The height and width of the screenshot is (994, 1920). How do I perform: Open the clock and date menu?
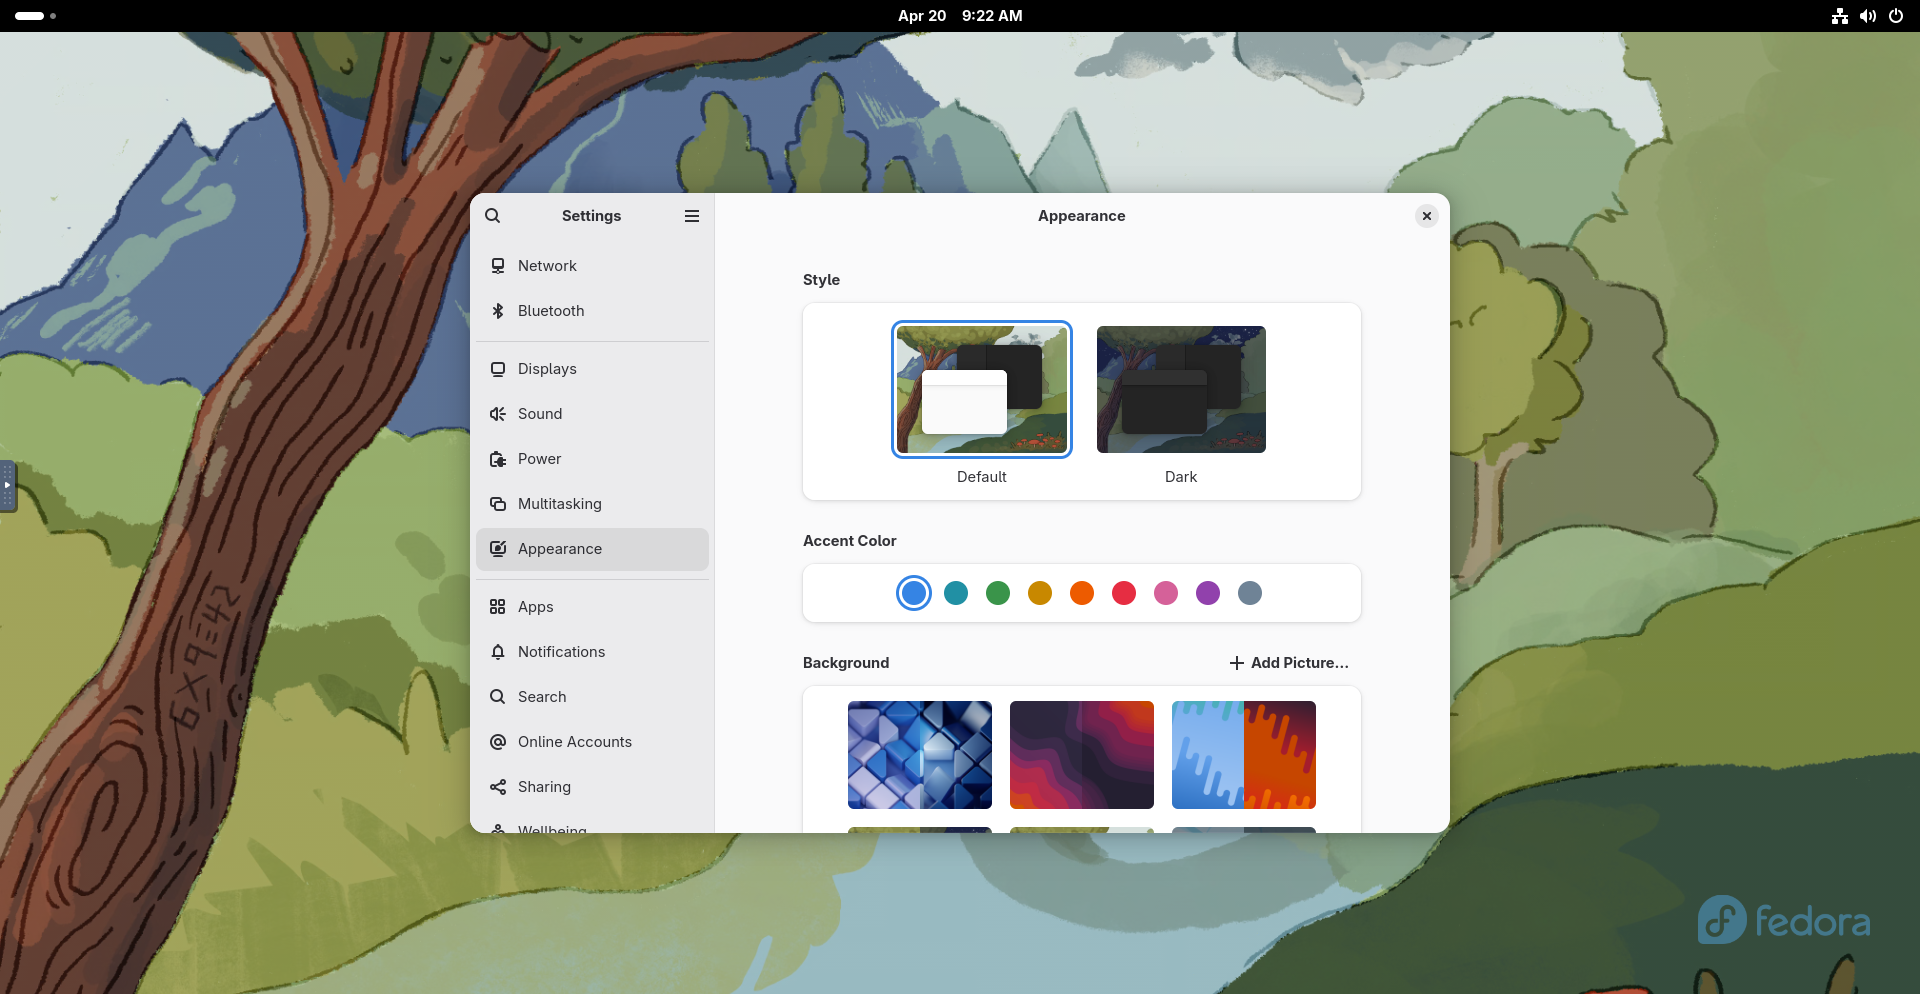[960, 16]
